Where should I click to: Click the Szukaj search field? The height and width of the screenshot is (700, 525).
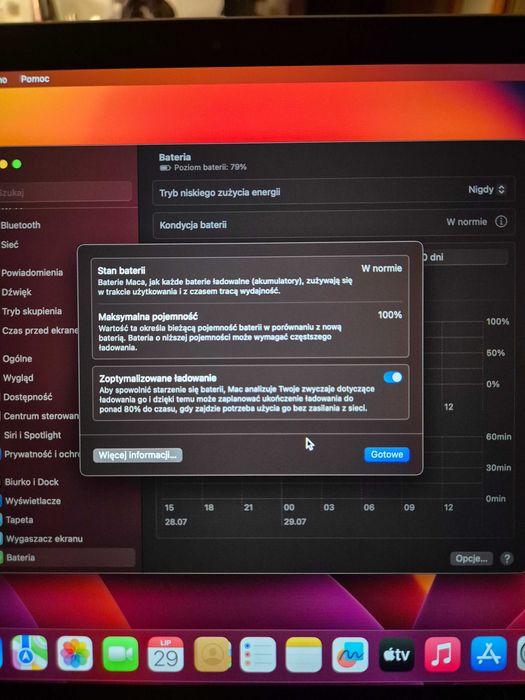[x=65, y=192]
